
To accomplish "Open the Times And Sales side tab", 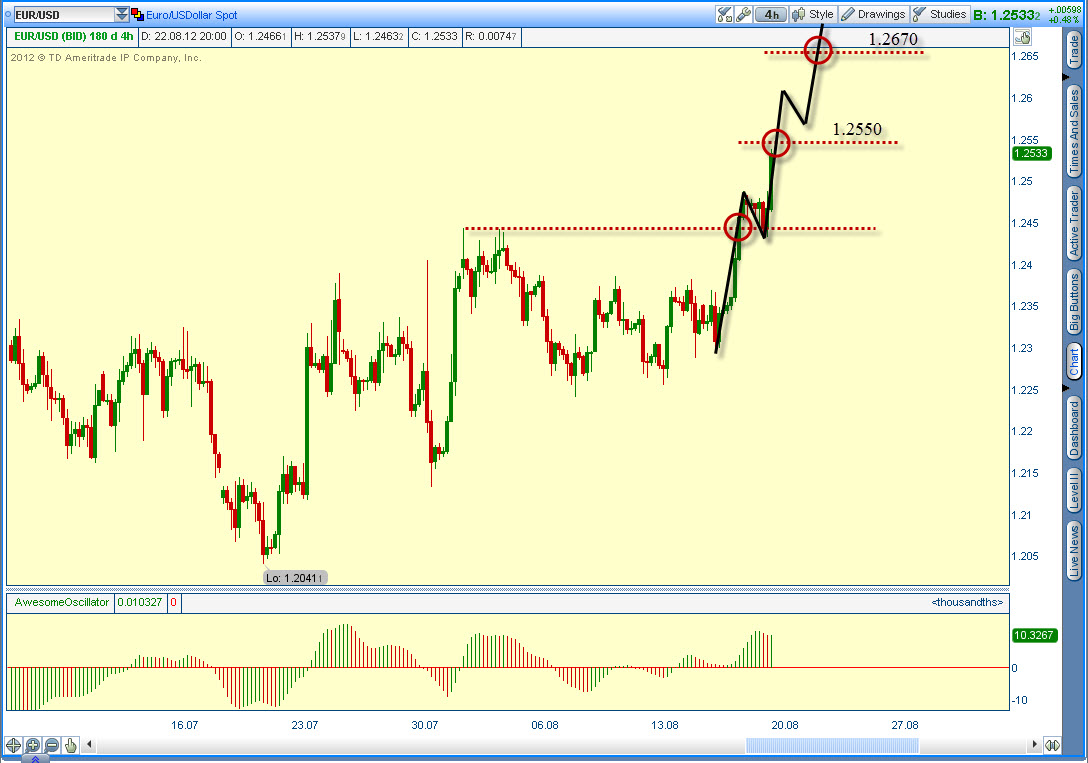I will coord(1074,131).
